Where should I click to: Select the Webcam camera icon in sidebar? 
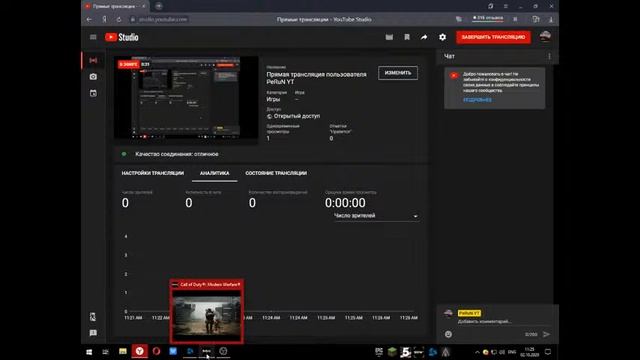[93, 77]
